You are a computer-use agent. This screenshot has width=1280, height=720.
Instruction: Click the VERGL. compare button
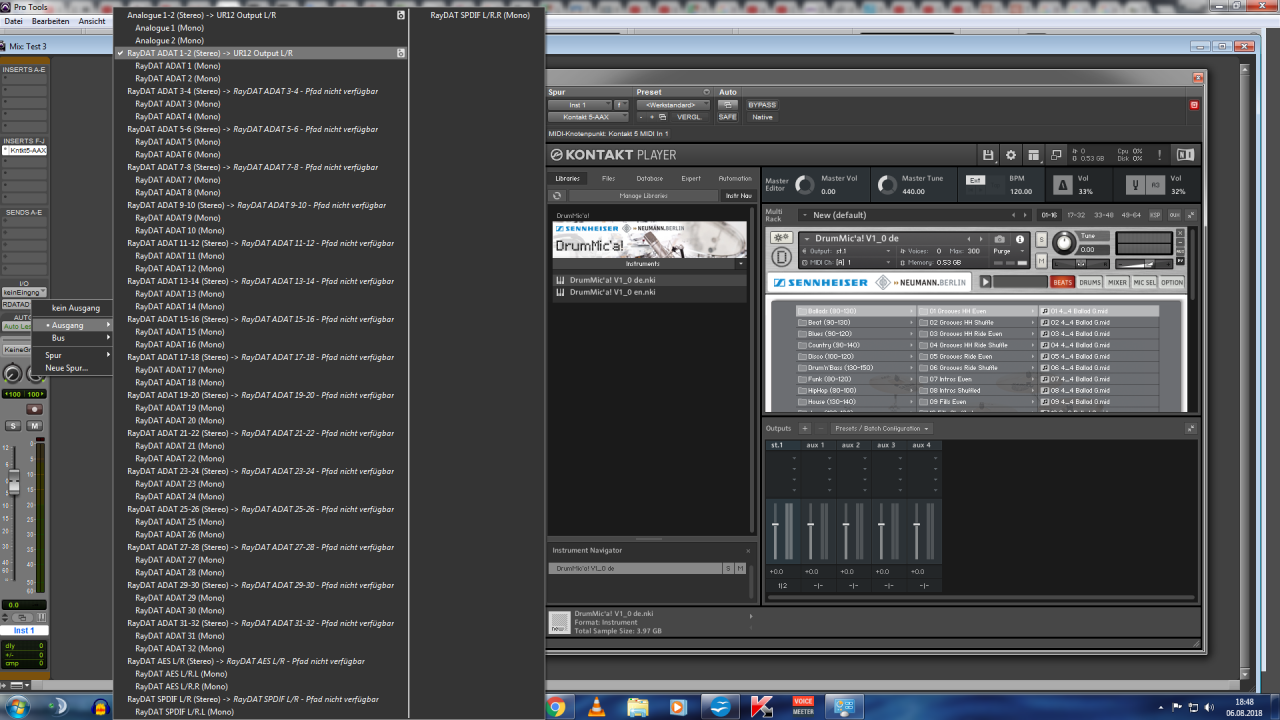click(x=689, y=117)
